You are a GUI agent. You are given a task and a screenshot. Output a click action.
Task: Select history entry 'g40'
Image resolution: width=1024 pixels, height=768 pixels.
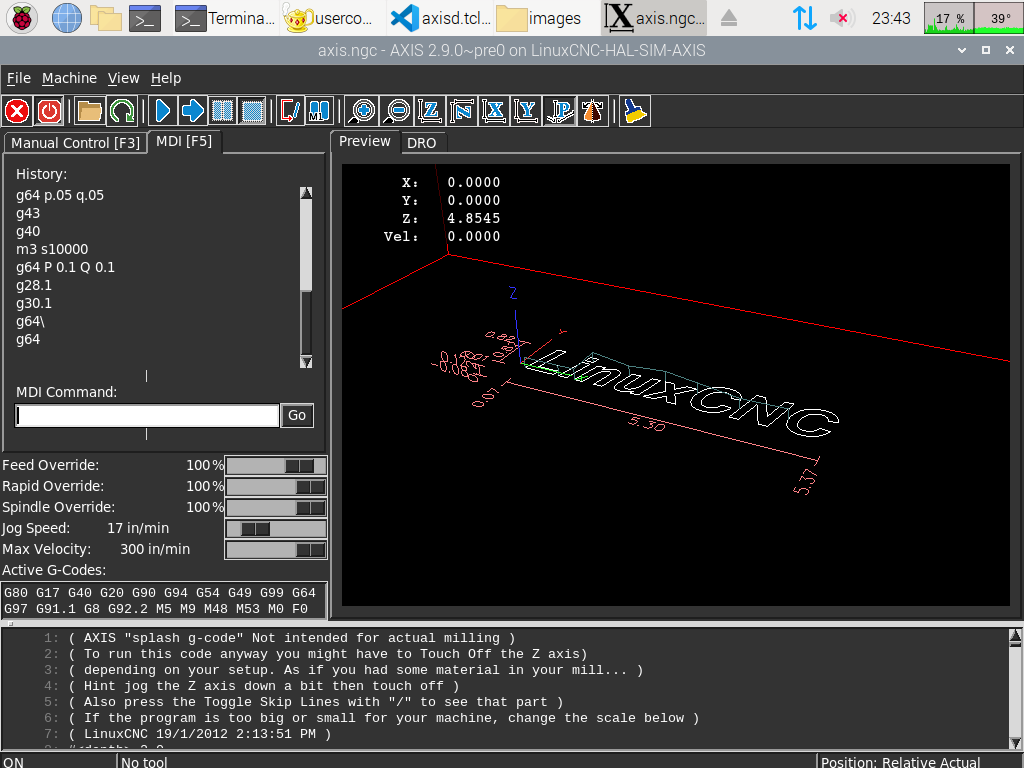tap(28, 231)
